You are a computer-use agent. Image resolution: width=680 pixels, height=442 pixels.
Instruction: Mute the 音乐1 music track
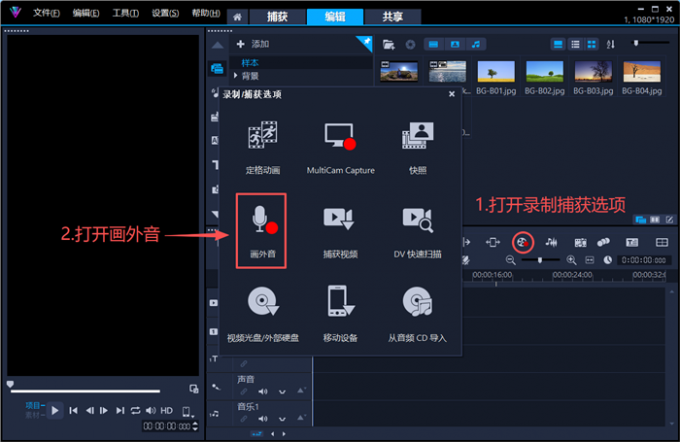click(263, 419)
